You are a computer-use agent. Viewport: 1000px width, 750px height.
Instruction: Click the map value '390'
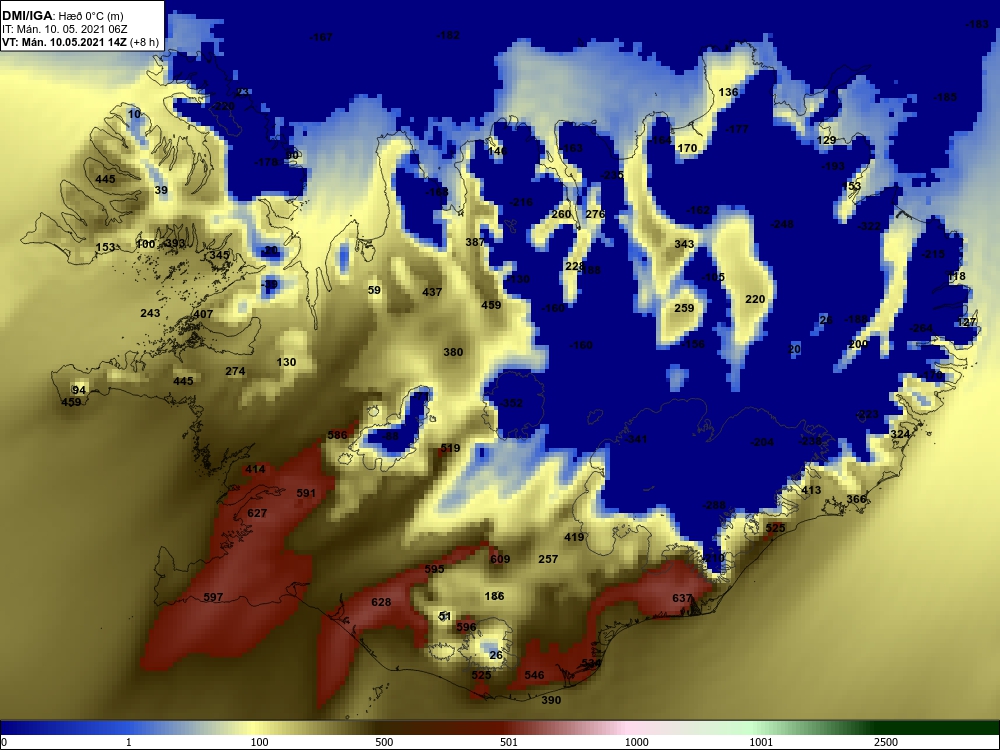tap(551, 700)
